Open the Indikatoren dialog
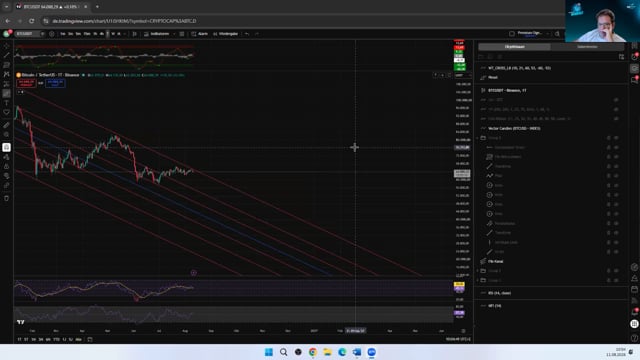This screenshot has height=360, width=640. click(x=156, y=34)
